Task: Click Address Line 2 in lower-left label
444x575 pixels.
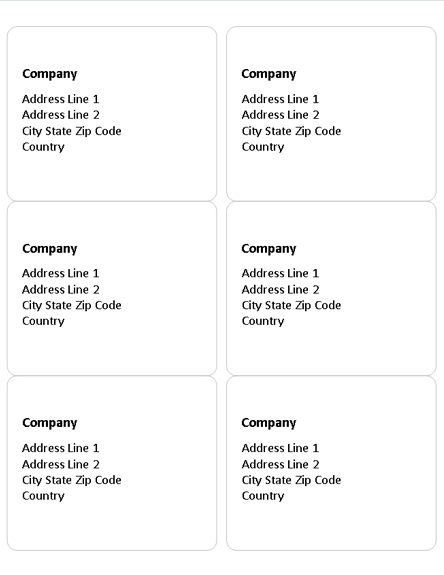Action: pos(60,465)
